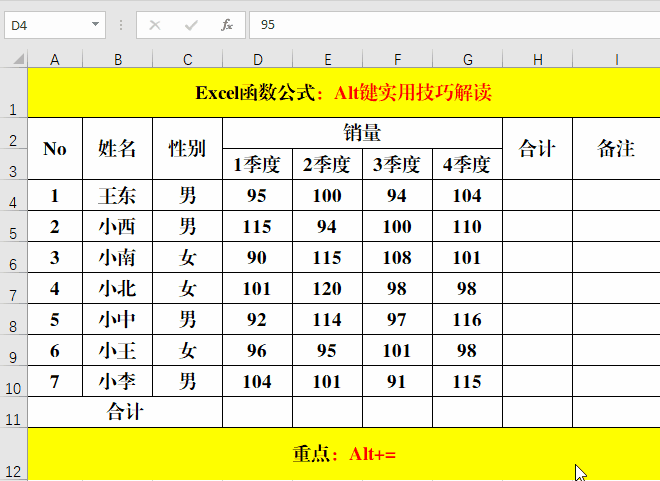Select the name cell '小西'

click(117, 226)
